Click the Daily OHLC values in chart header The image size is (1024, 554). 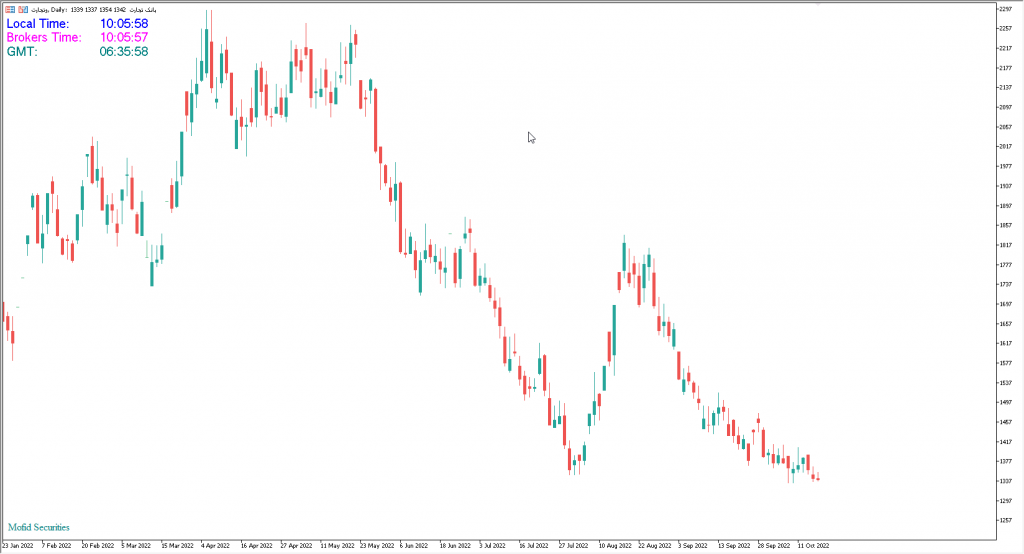click(x=98, y=10)
